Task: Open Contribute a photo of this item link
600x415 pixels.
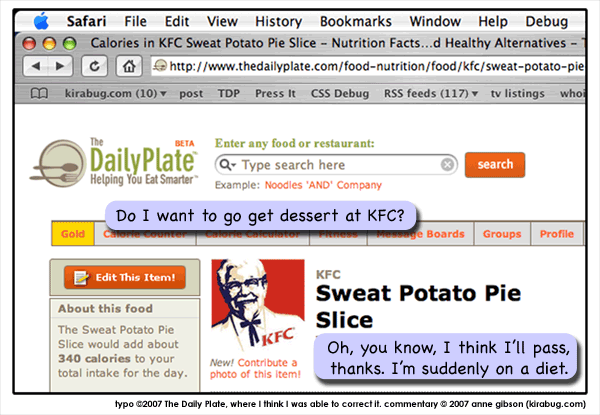Action: [255, 368]
